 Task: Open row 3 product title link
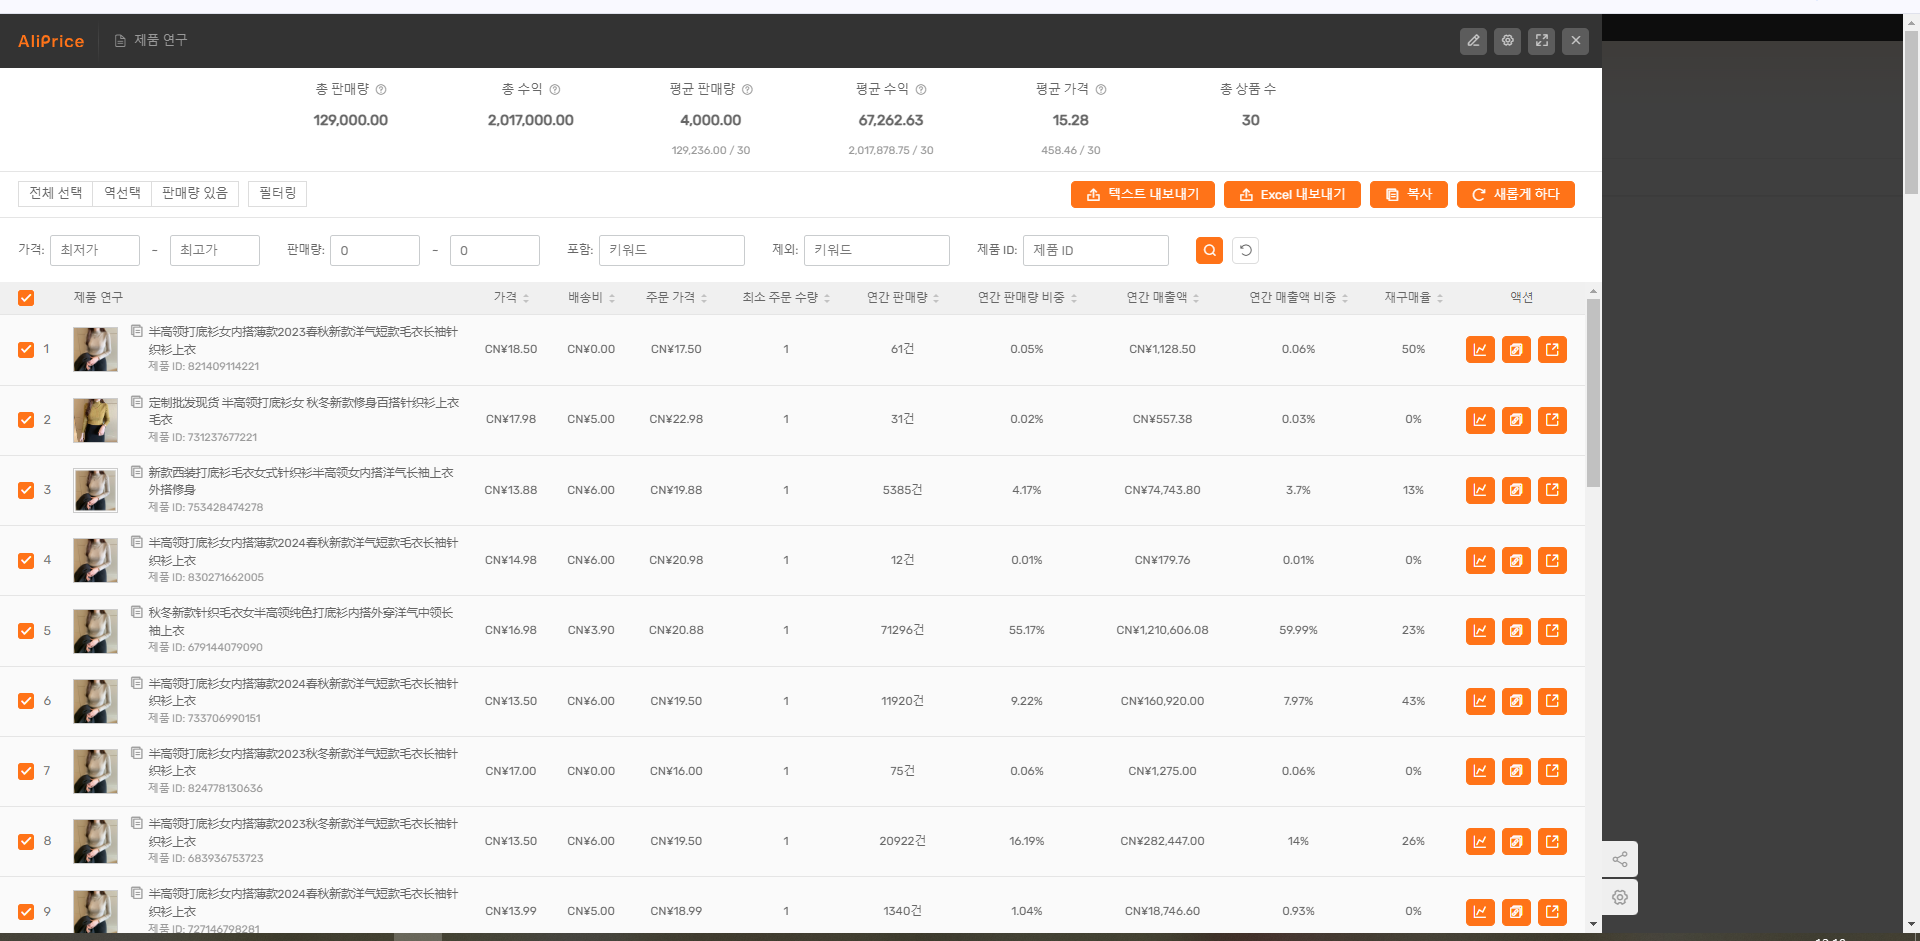301,481
